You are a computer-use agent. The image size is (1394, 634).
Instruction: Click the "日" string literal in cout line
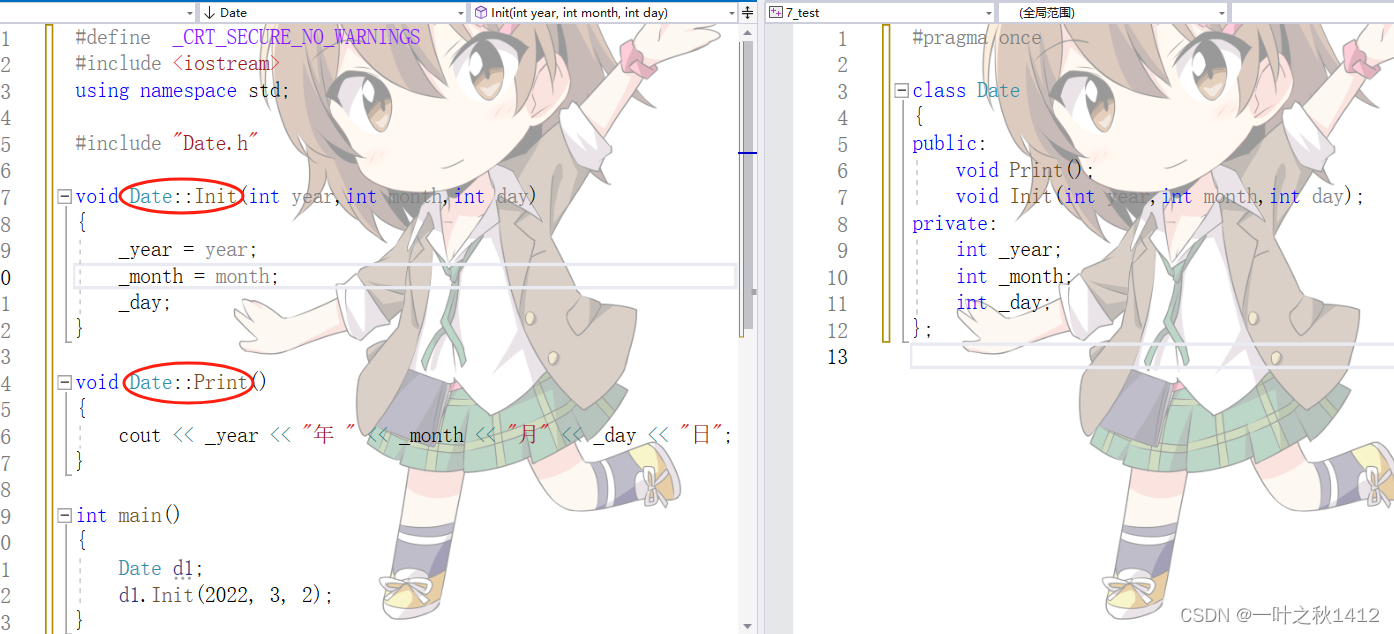tap(701, 435)
